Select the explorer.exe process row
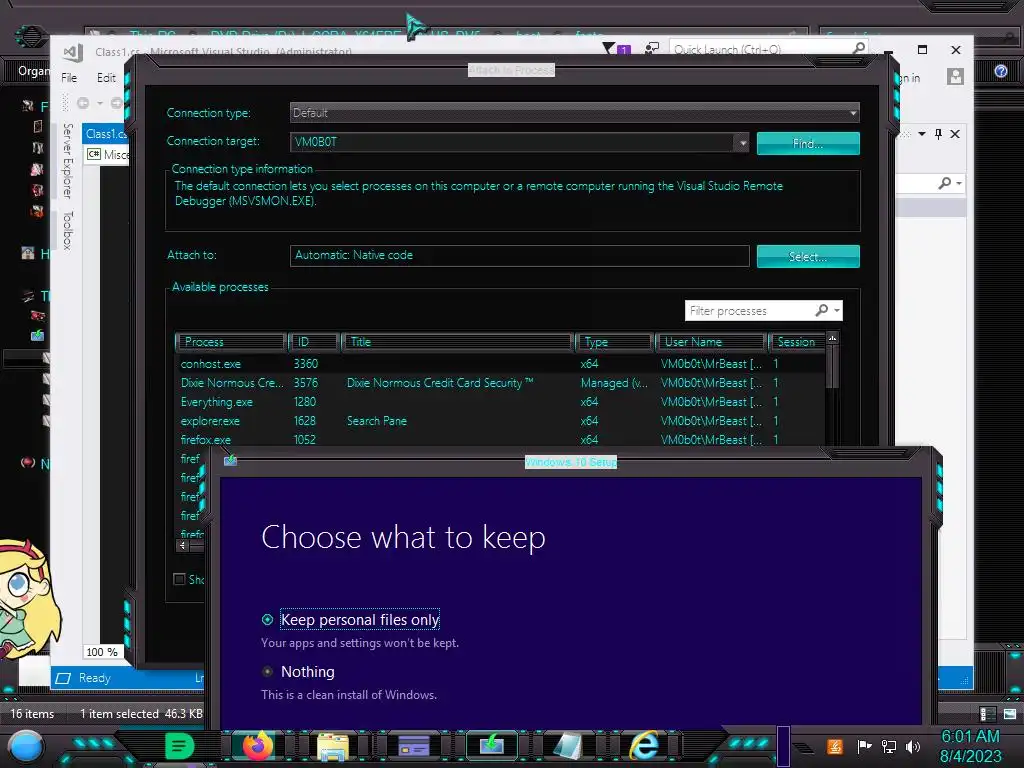Image resolution: width=1024 pixels, height=768 pixels. coord(500,421)
